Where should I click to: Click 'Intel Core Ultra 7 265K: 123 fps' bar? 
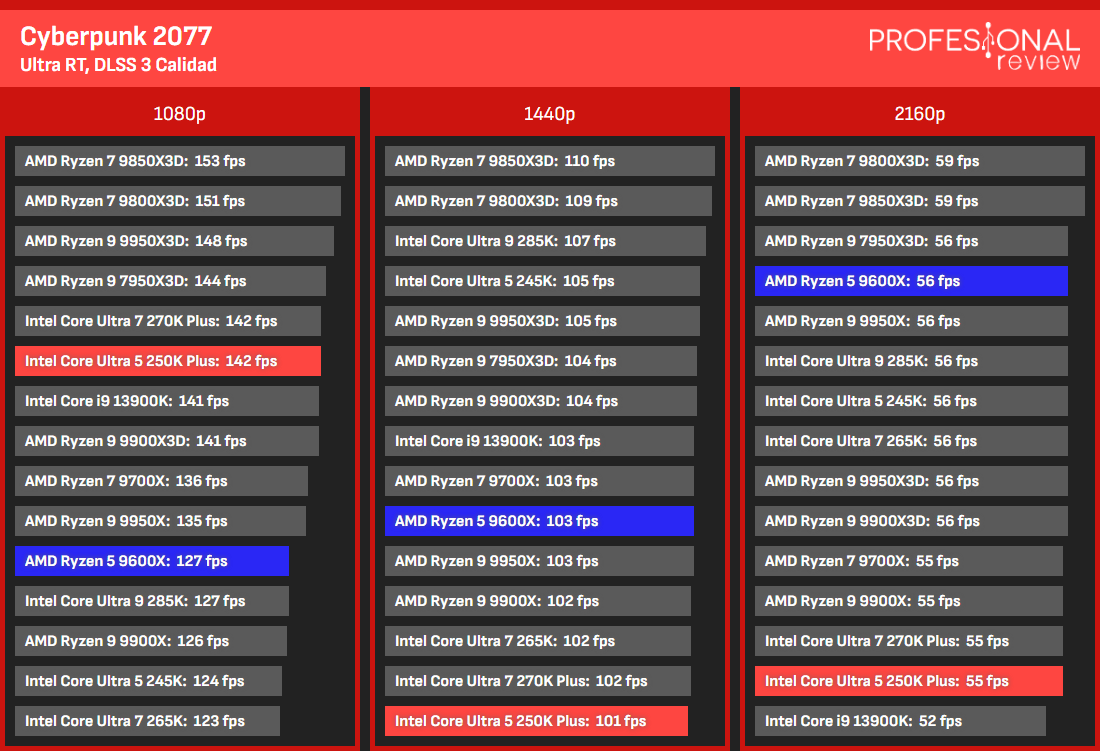click(x=147, y=720)
